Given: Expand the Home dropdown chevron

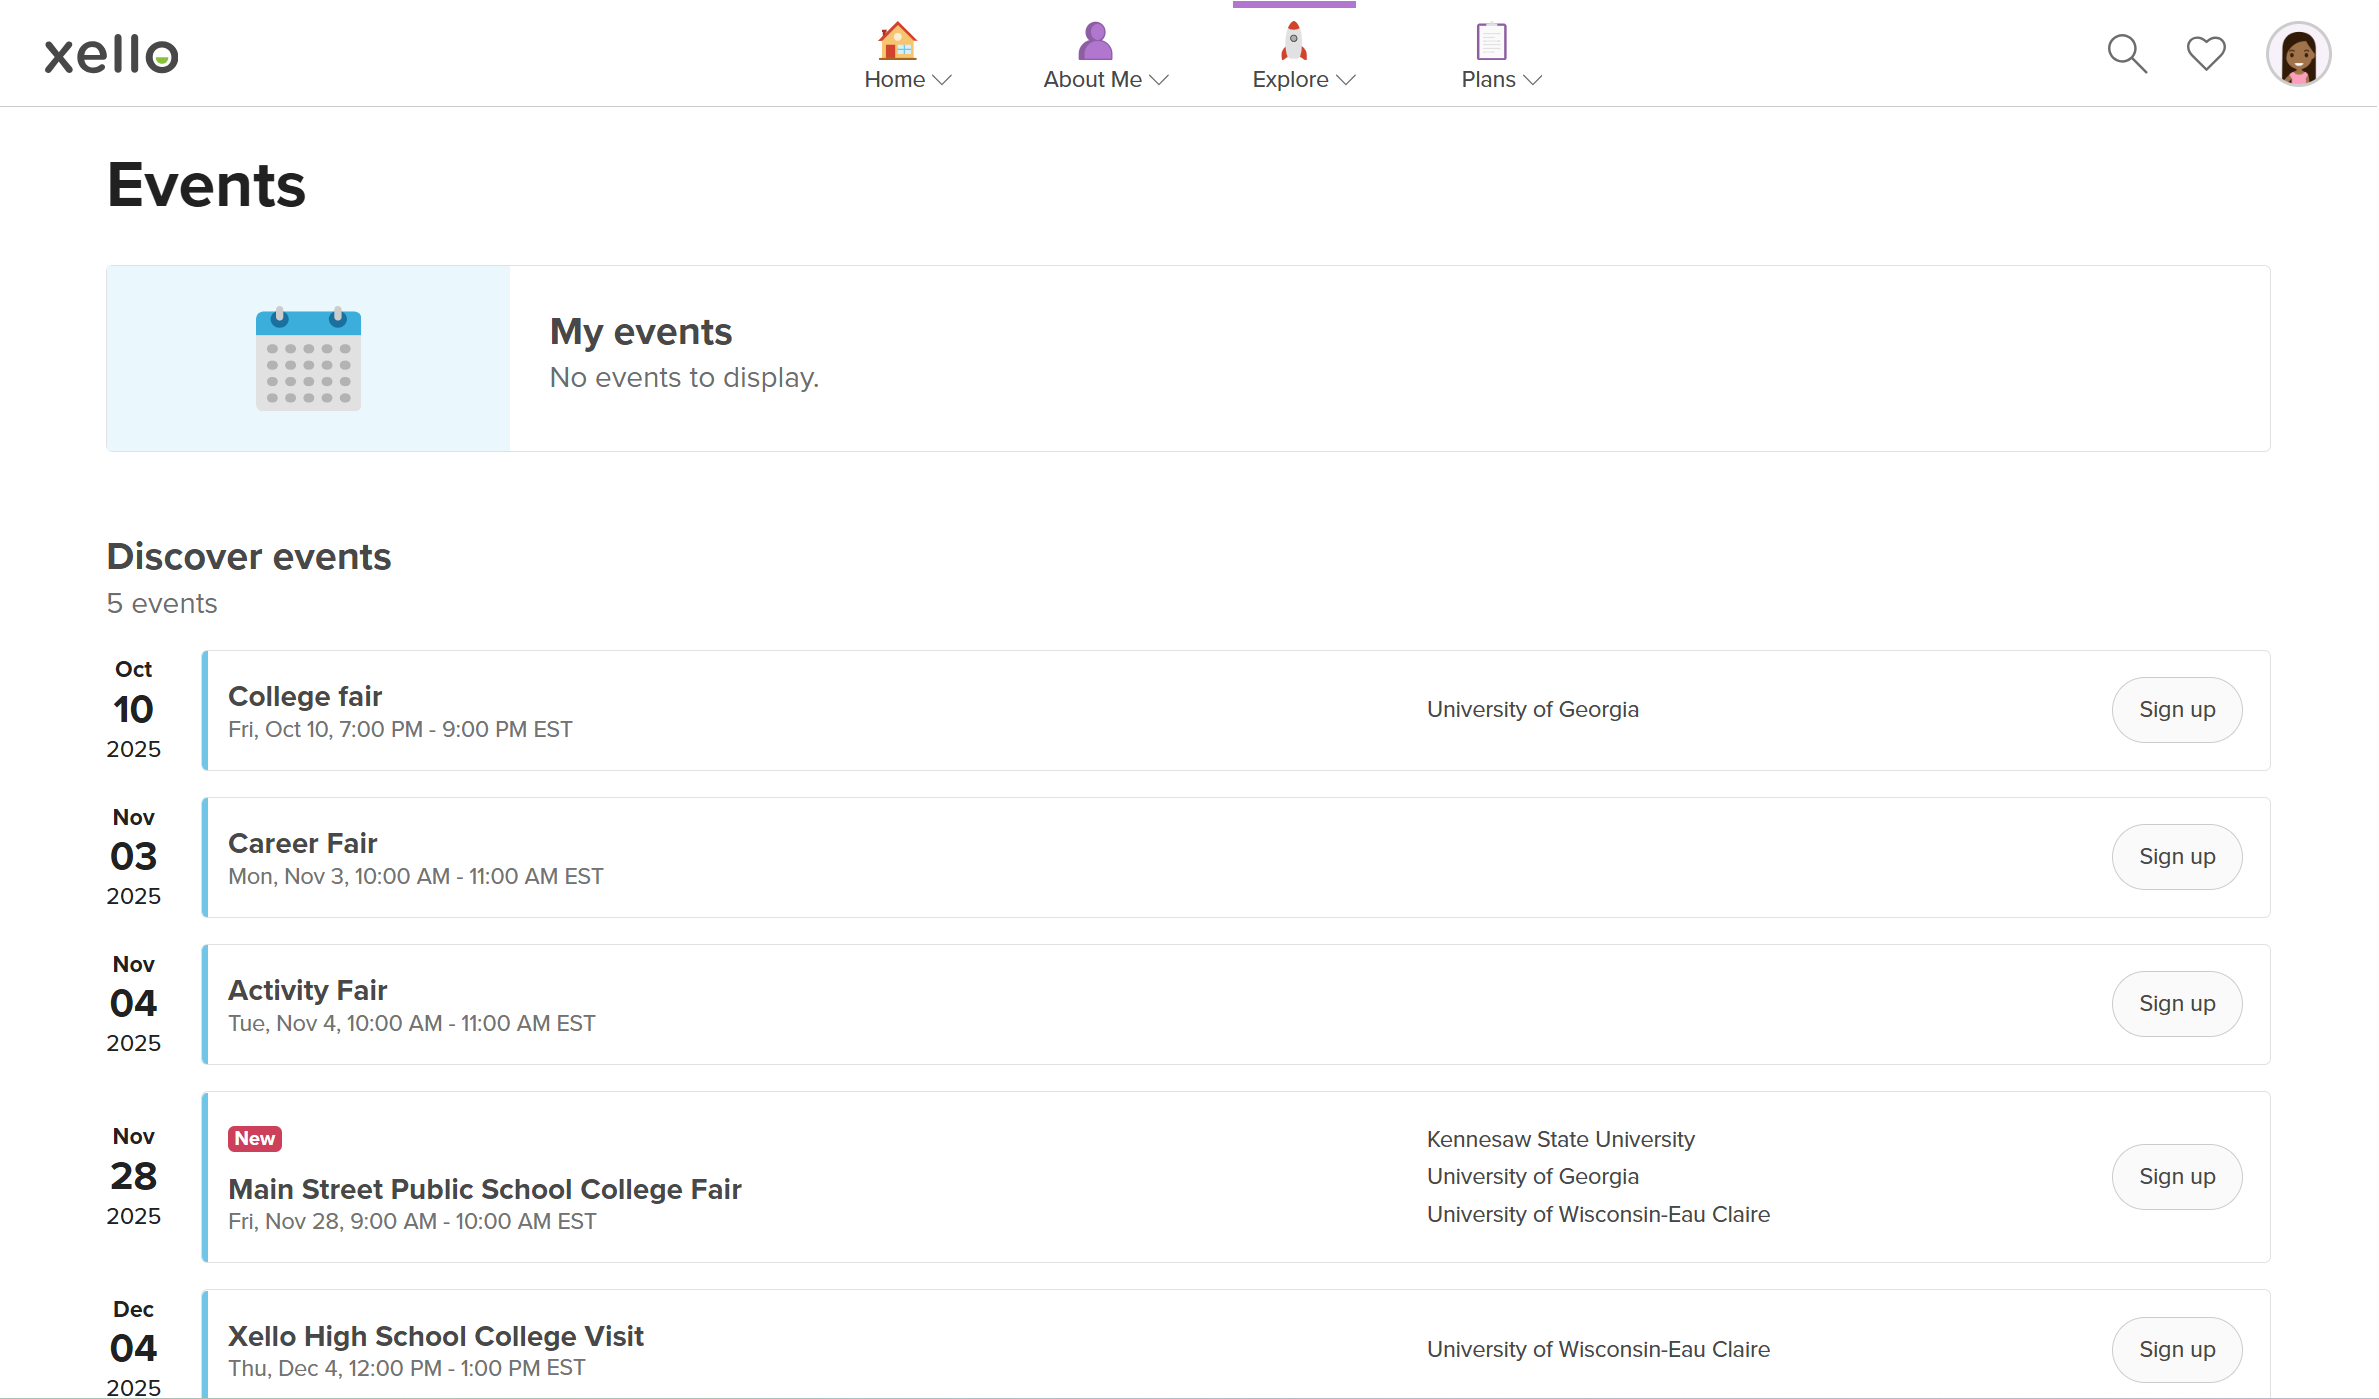Looking at the screenshot, I should click(943, 81).
